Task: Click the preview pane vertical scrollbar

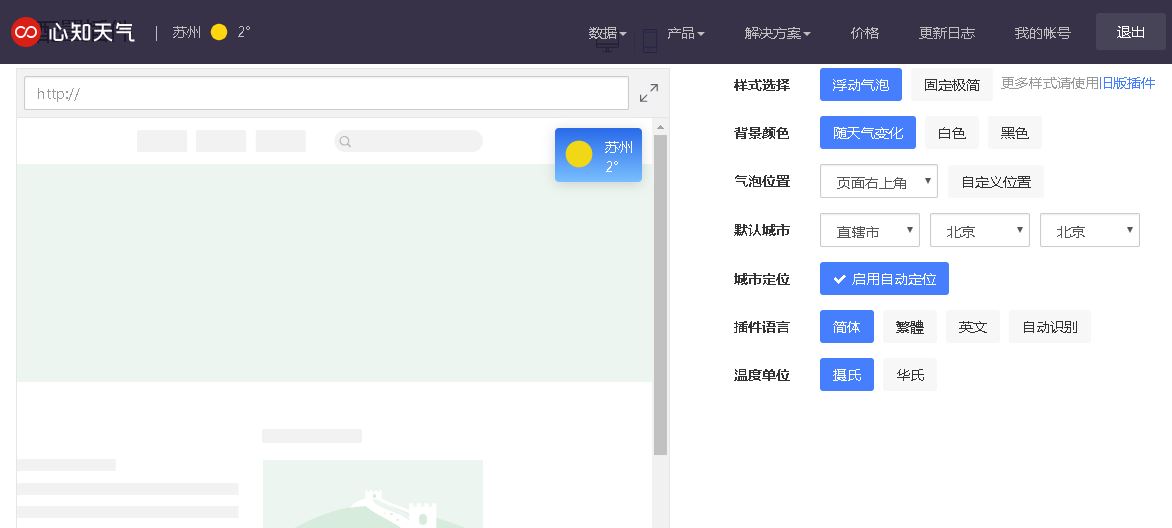Action: click(660, 295)
